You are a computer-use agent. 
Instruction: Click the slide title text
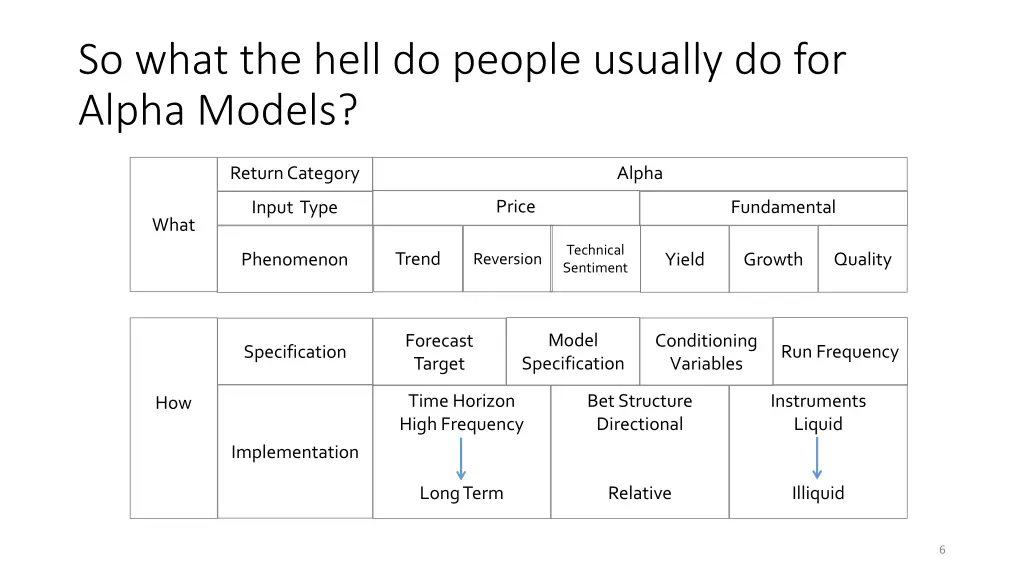[462, 84]
